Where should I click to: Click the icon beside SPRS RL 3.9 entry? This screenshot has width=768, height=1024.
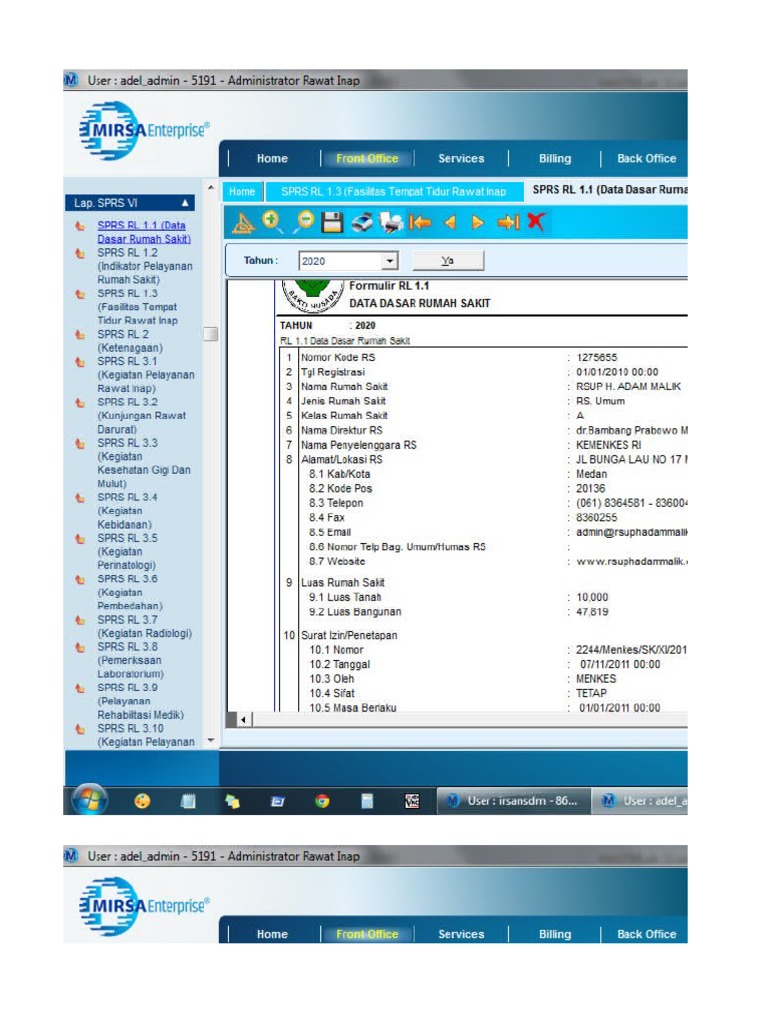(80, 688)
